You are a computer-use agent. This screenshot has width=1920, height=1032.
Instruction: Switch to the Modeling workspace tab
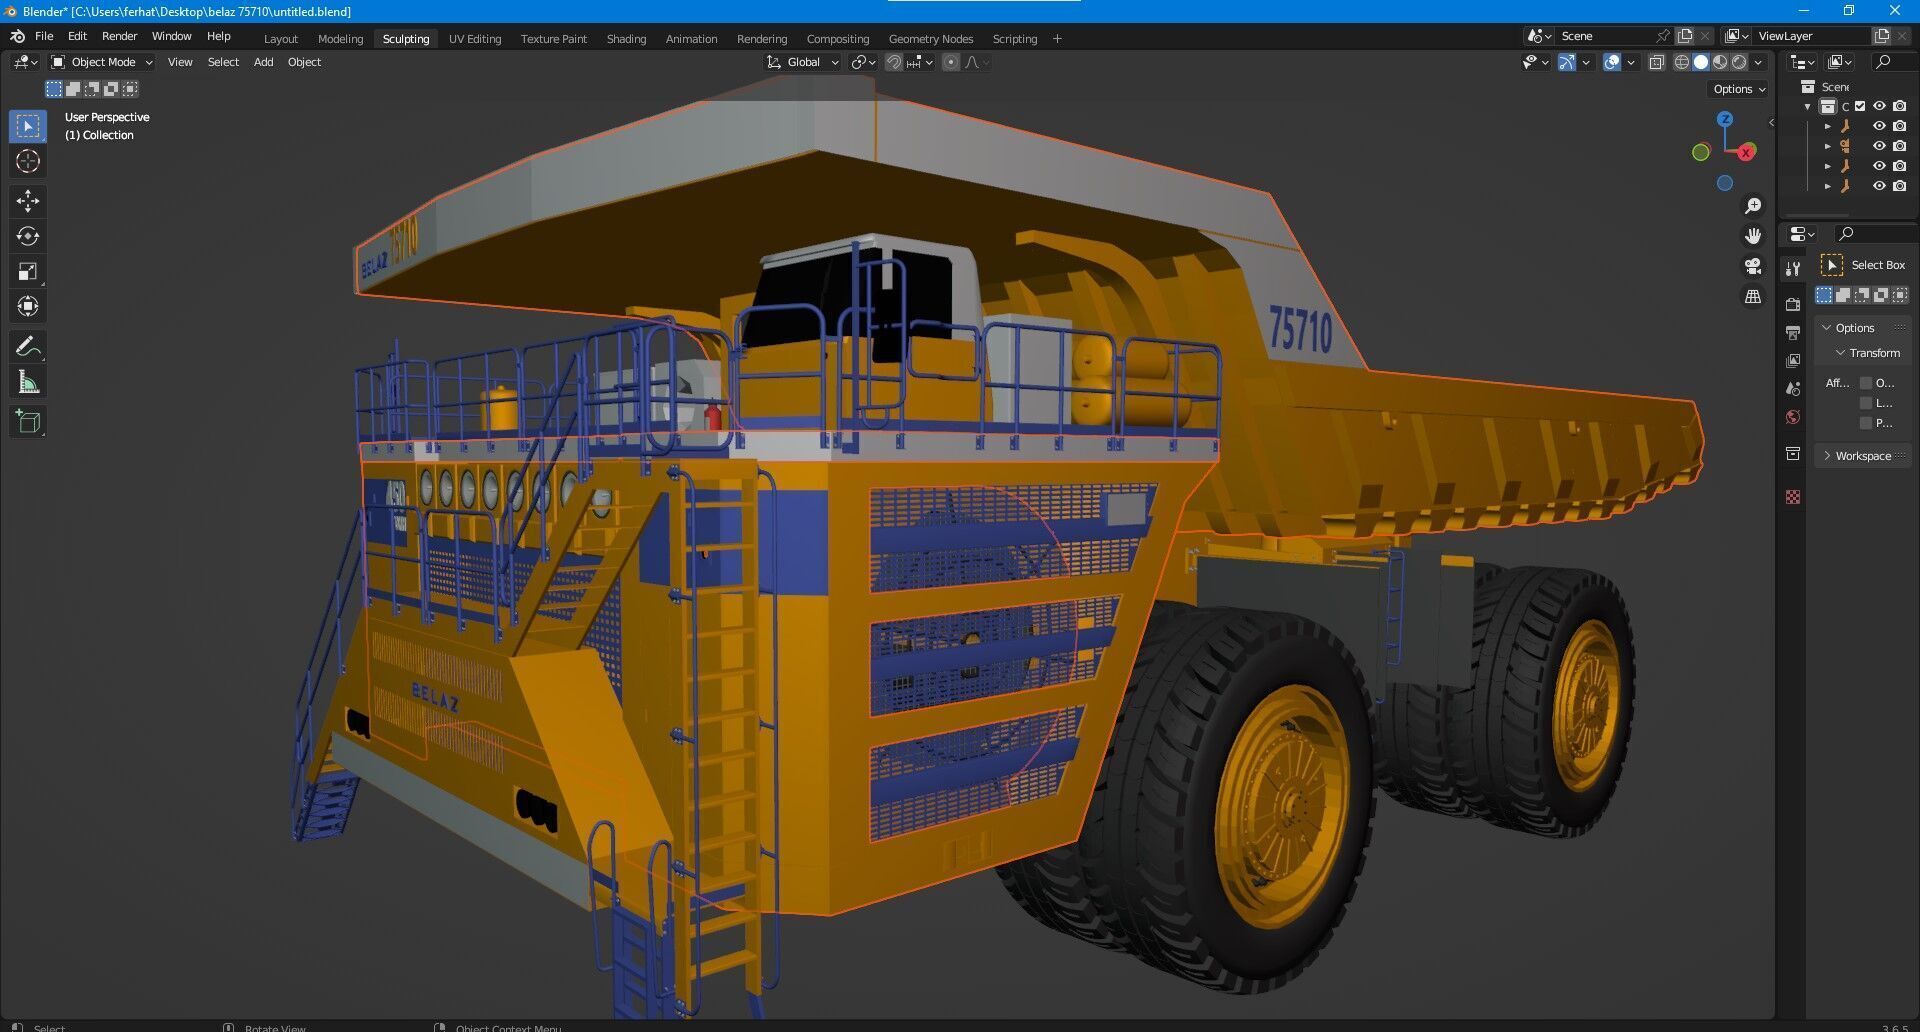pyautogui.click(x=340, y=39)
